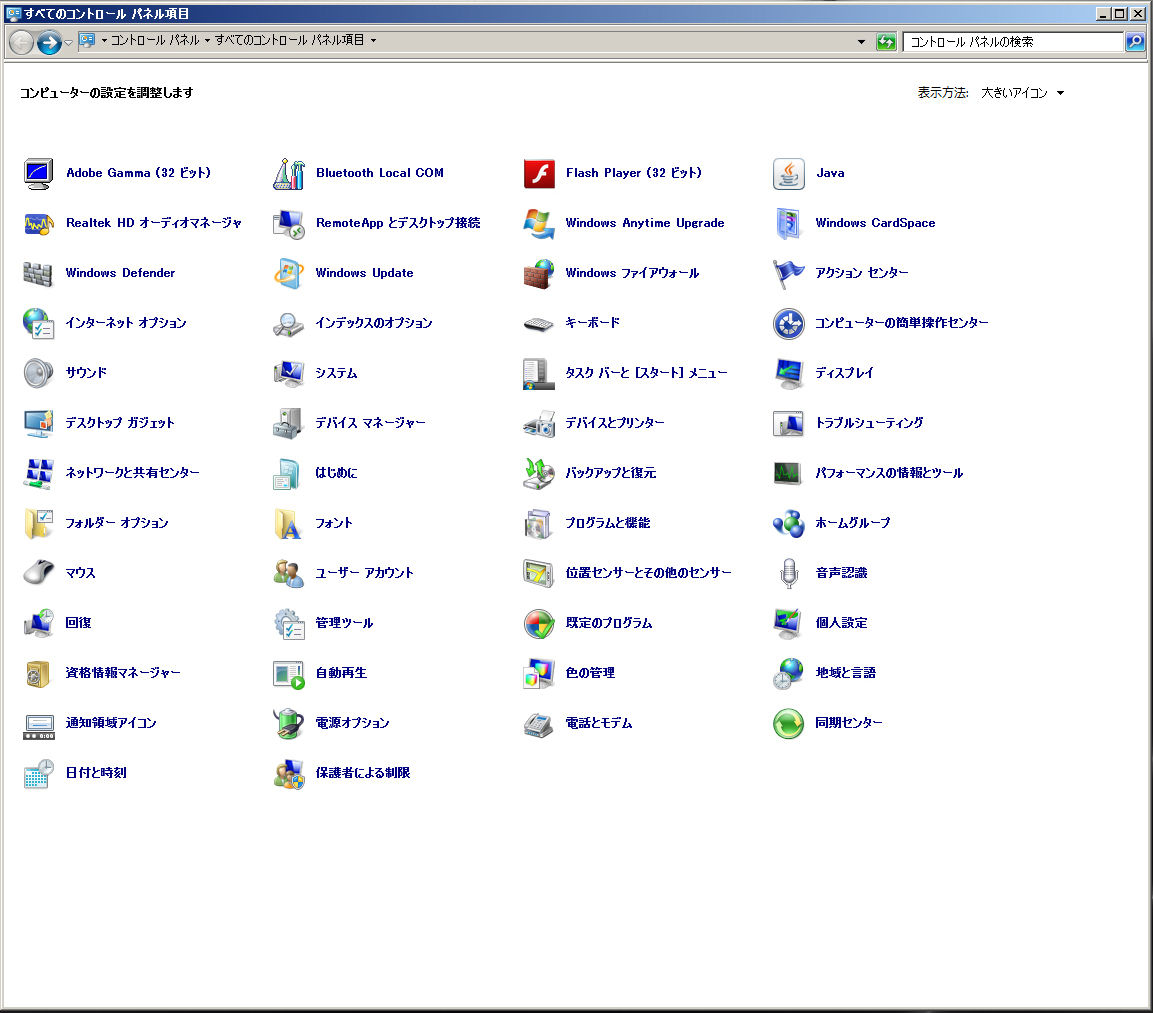Open the 管理ツール link
The image size is (1153, 1013).
(344, 623)
